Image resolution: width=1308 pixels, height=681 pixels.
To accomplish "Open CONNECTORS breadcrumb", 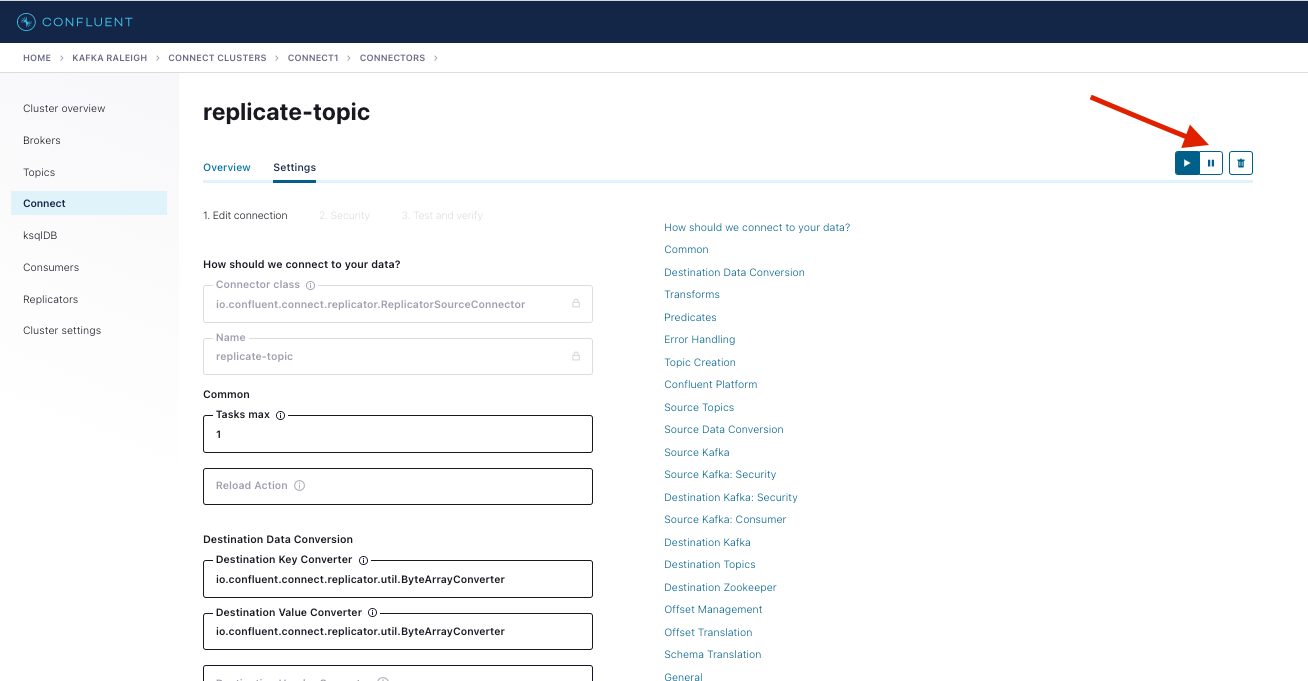I will point(392,58).
